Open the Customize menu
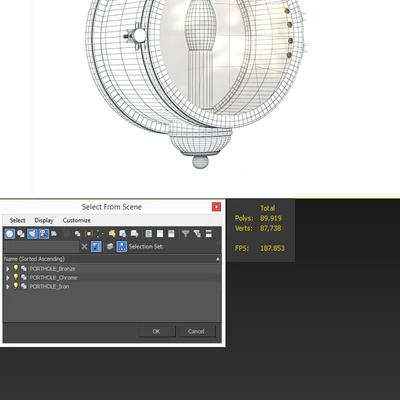 [77, 220]
